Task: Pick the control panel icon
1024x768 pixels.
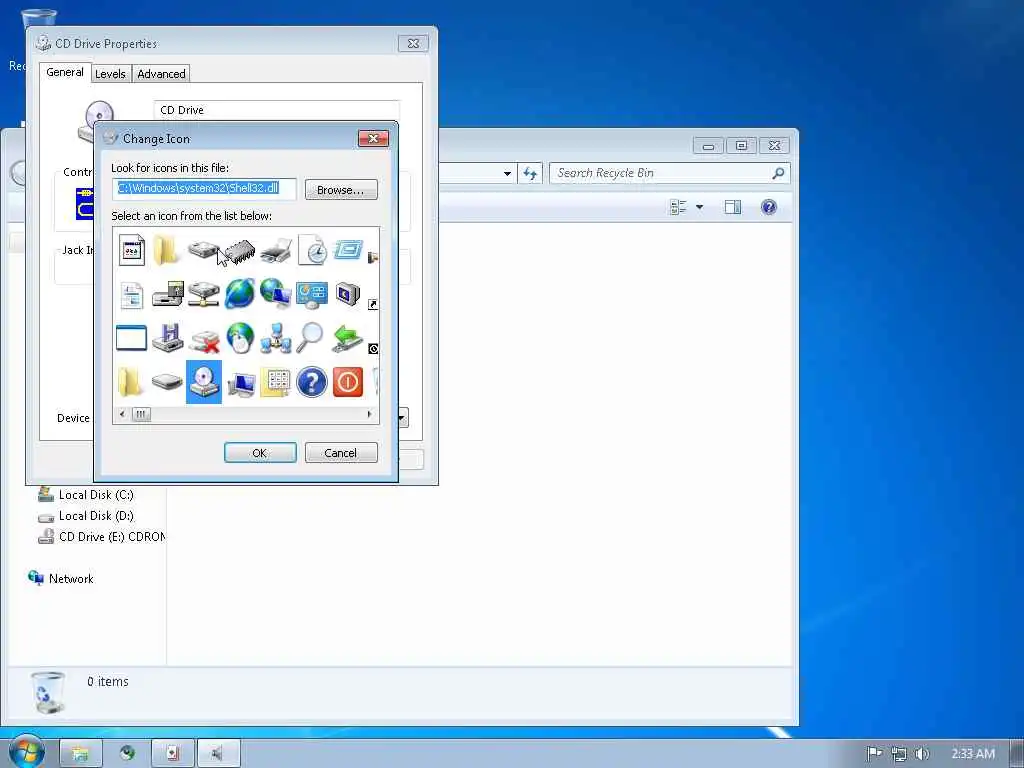Action: pos(312,295)
